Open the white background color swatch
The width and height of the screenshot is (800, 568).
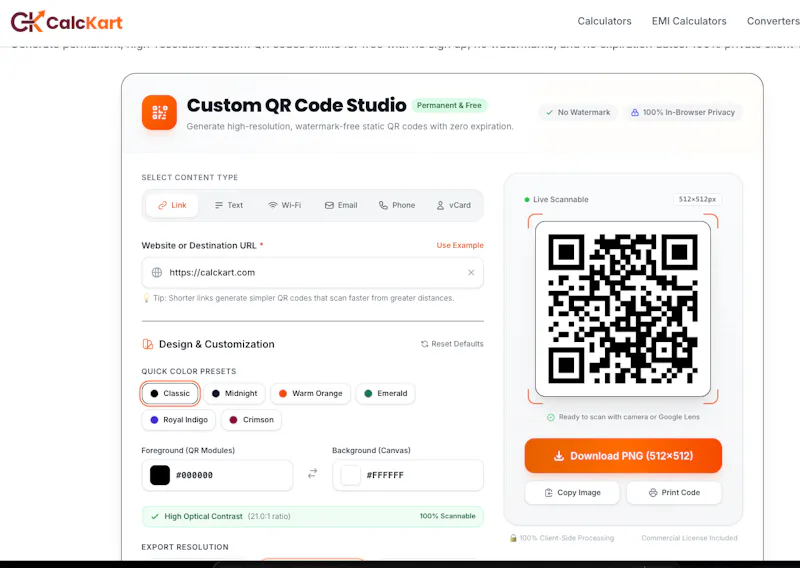(x=351, y=475)
